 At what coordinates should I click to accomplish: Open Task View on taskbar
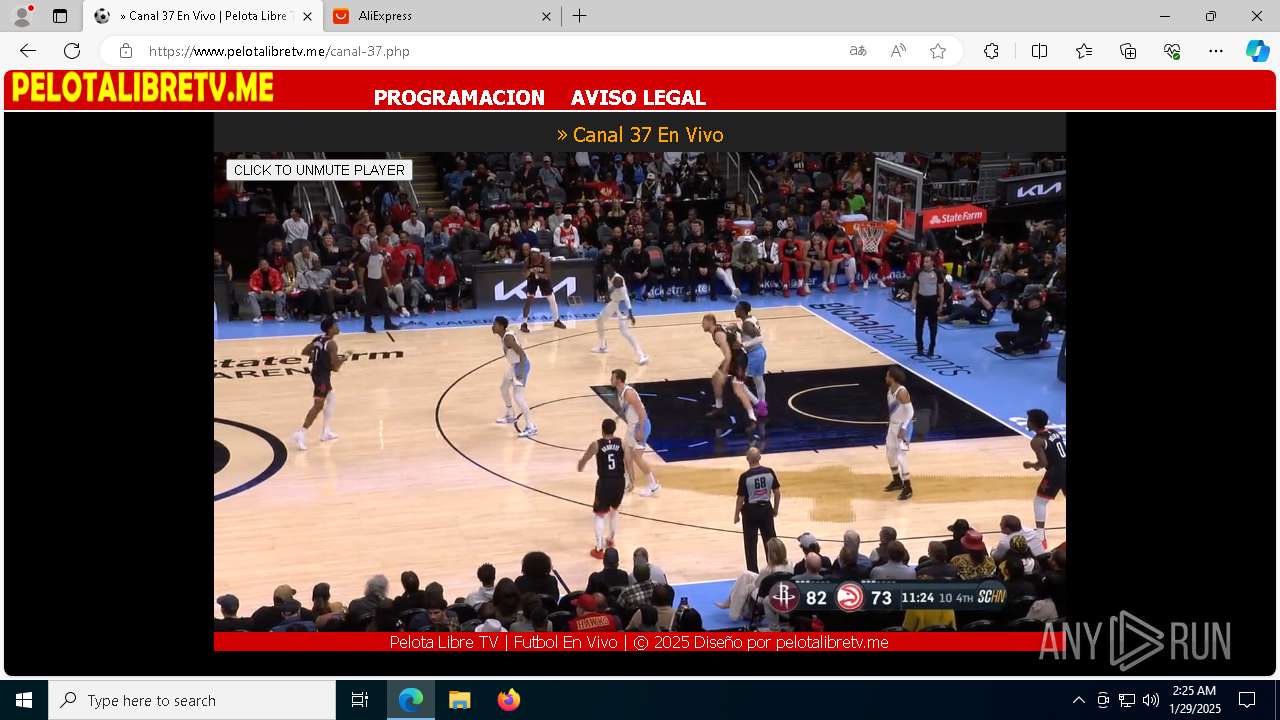point(360,700)
